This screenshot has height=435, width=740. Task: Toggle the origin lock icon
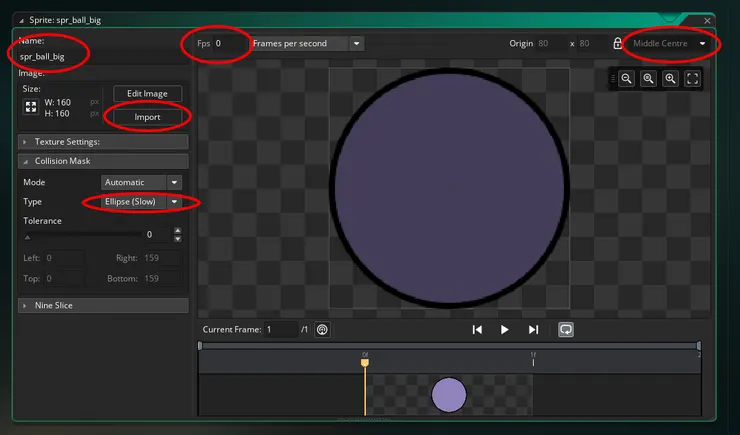(x=617, y=43)
